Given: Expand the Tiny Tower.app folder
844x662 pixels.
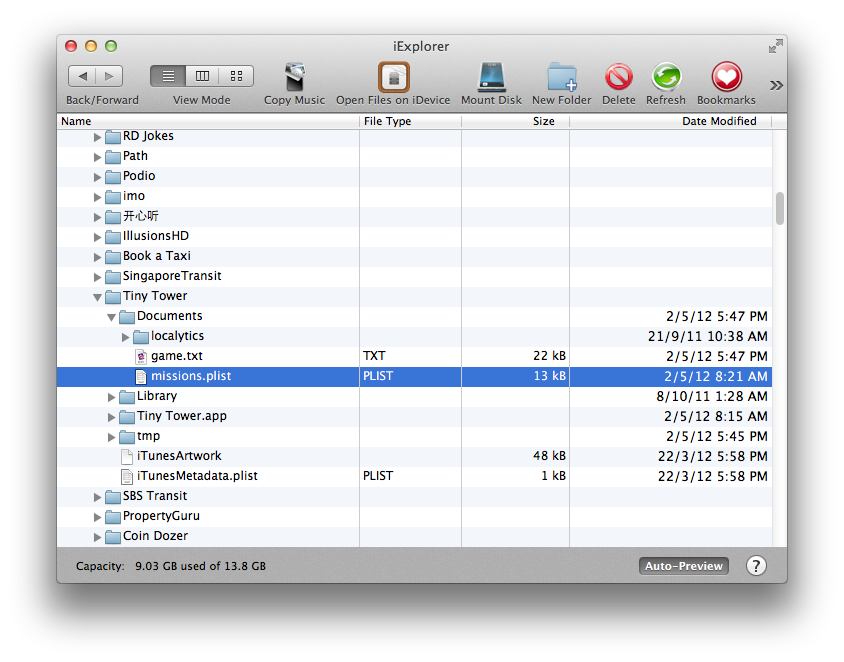Looking at the screenshot, I should tap(111, 417).
